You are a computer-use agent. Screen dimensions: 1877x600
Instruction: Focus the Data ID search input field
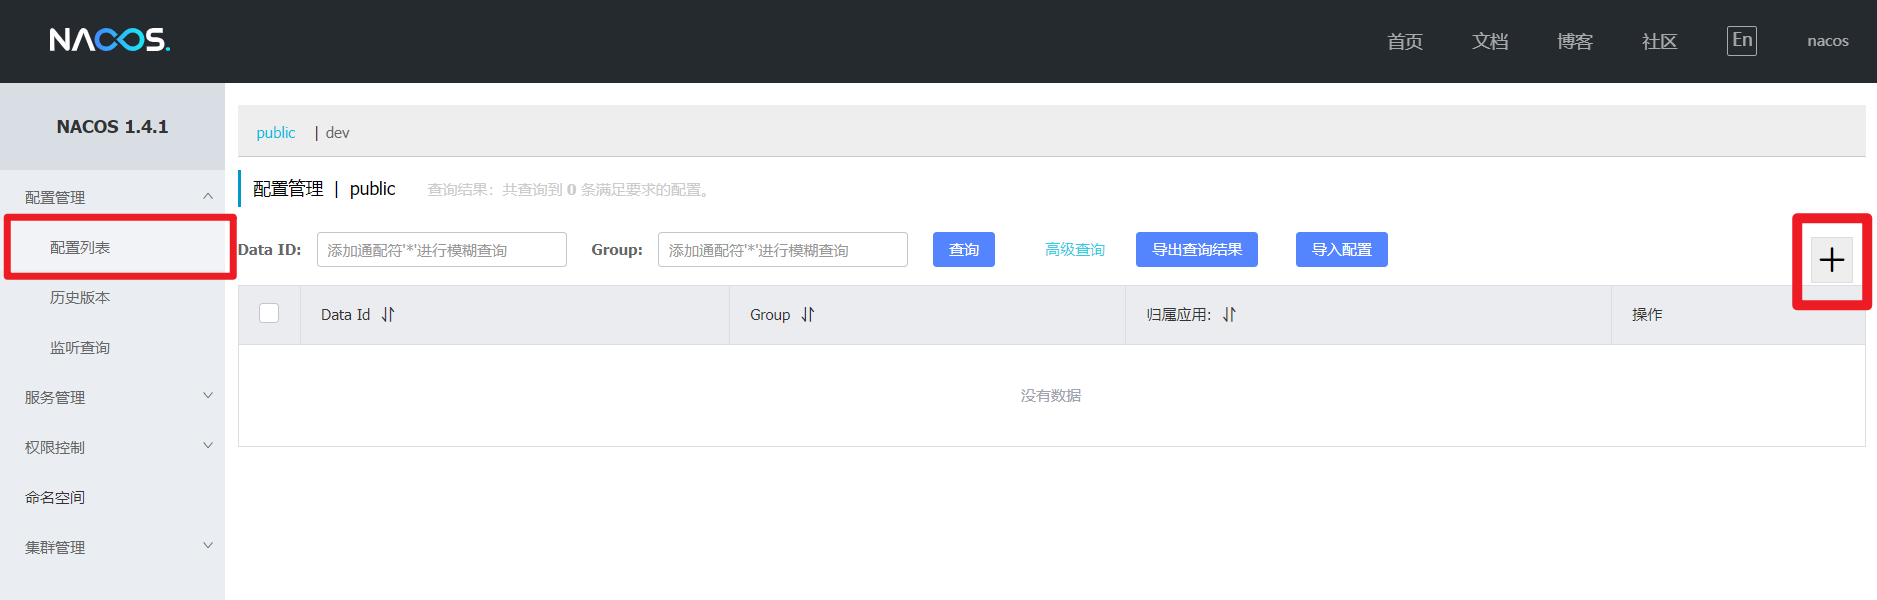pyautogui.click(x=441, y=250)
